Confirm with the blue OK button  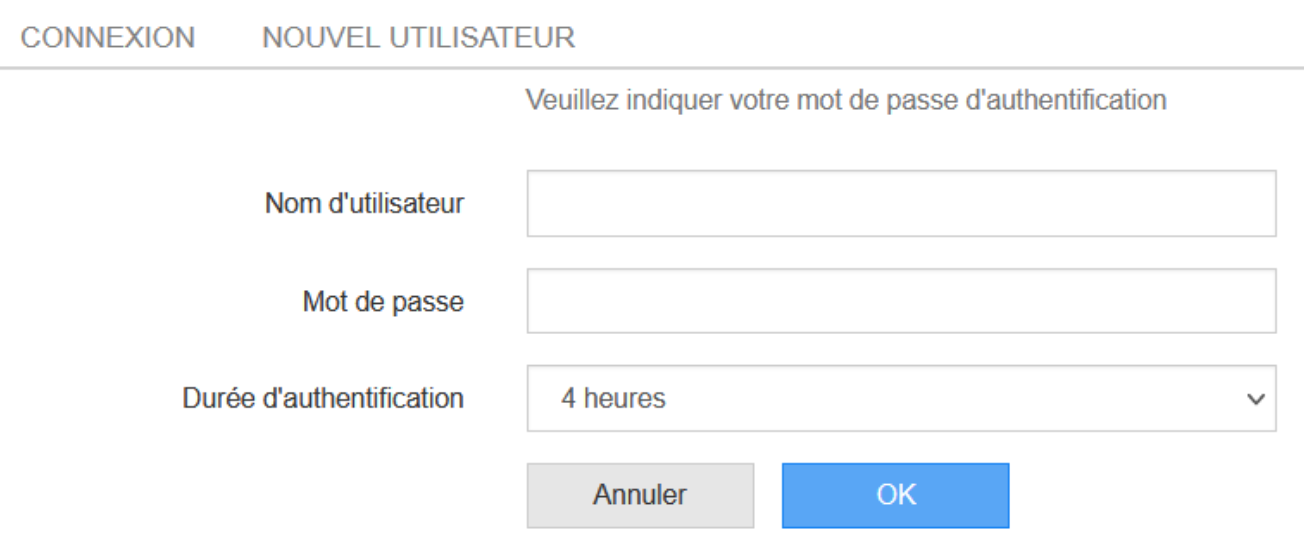[895, 495]
